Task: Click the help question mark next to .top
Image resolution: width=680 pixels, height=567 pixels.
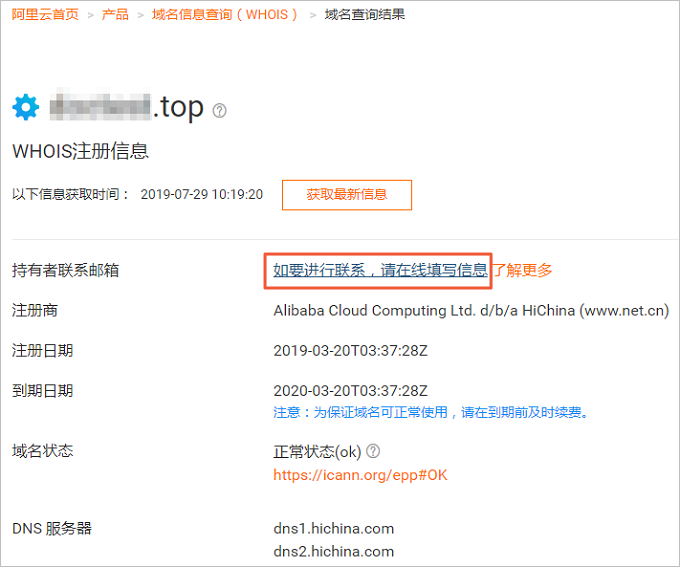Action: (219, 111)
